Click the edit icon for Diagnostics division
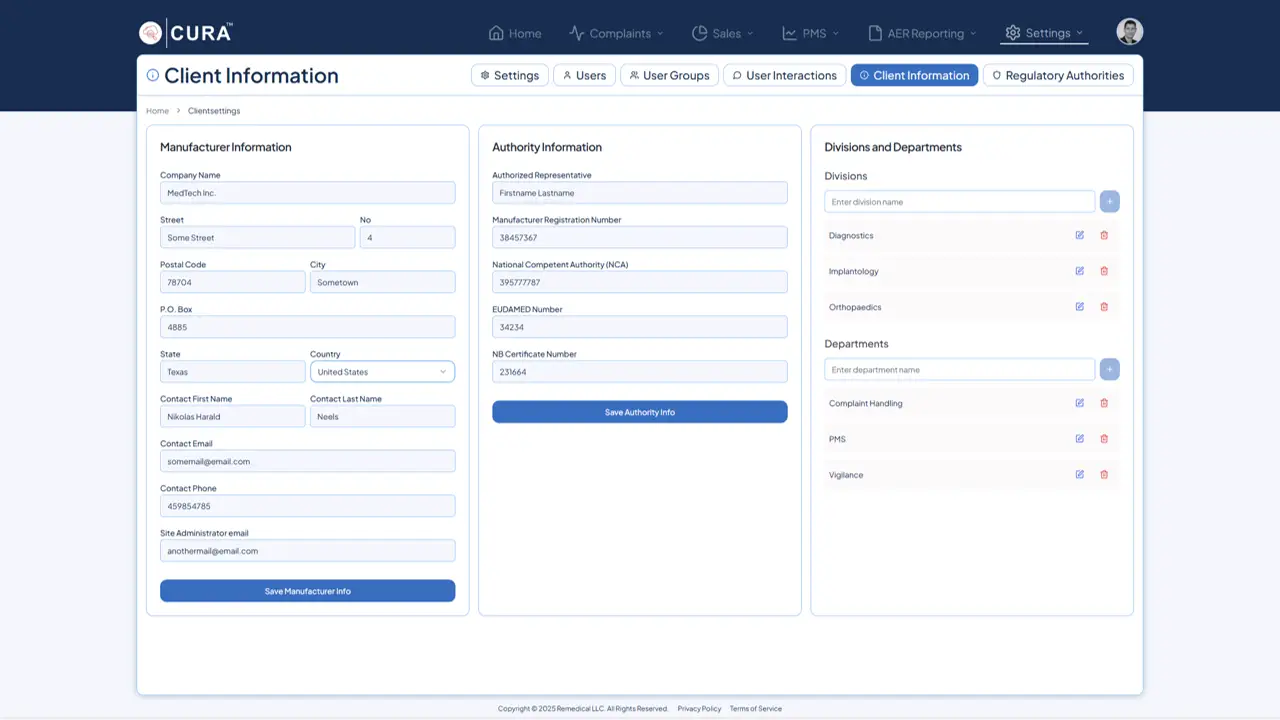1280x720 pixels. tap(1079, 235)
